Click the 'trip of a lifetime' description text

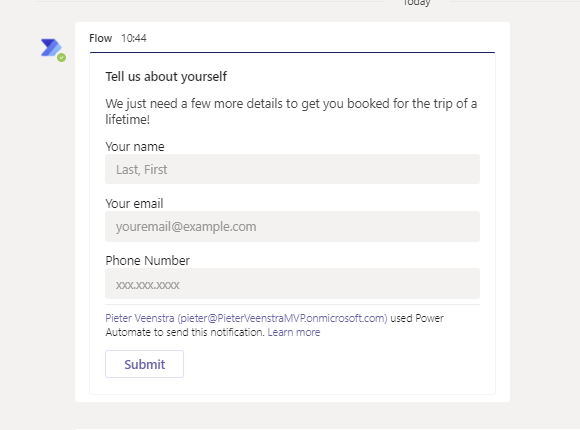click(x=291, y=111)
